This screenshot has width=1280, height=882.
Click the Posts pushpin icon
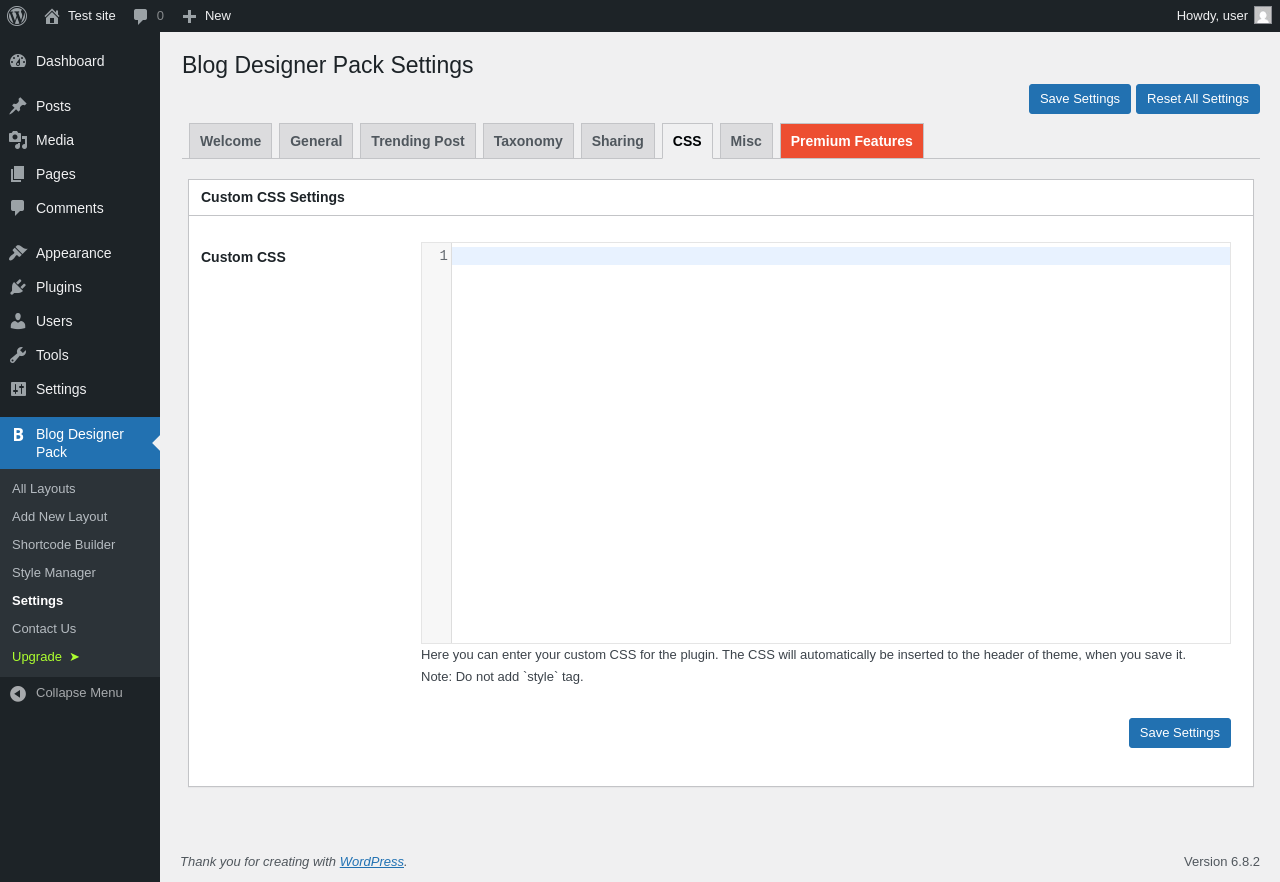[18, 106]
